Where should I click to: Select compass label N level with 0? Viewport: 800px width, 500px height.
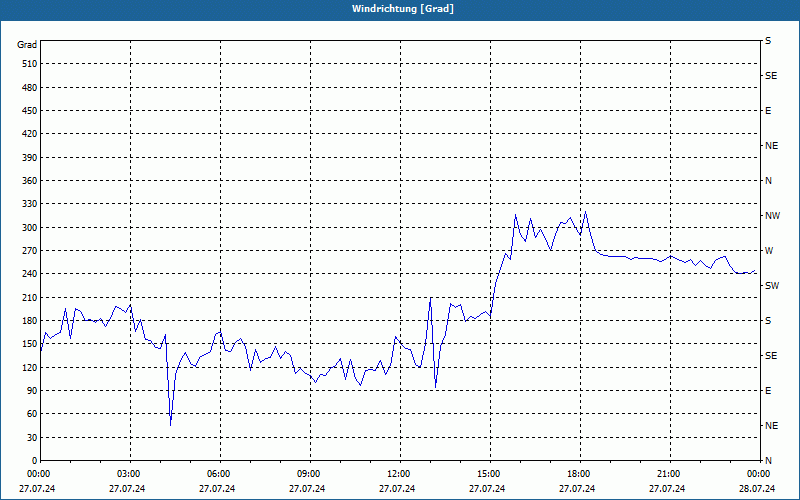(768, 461)
